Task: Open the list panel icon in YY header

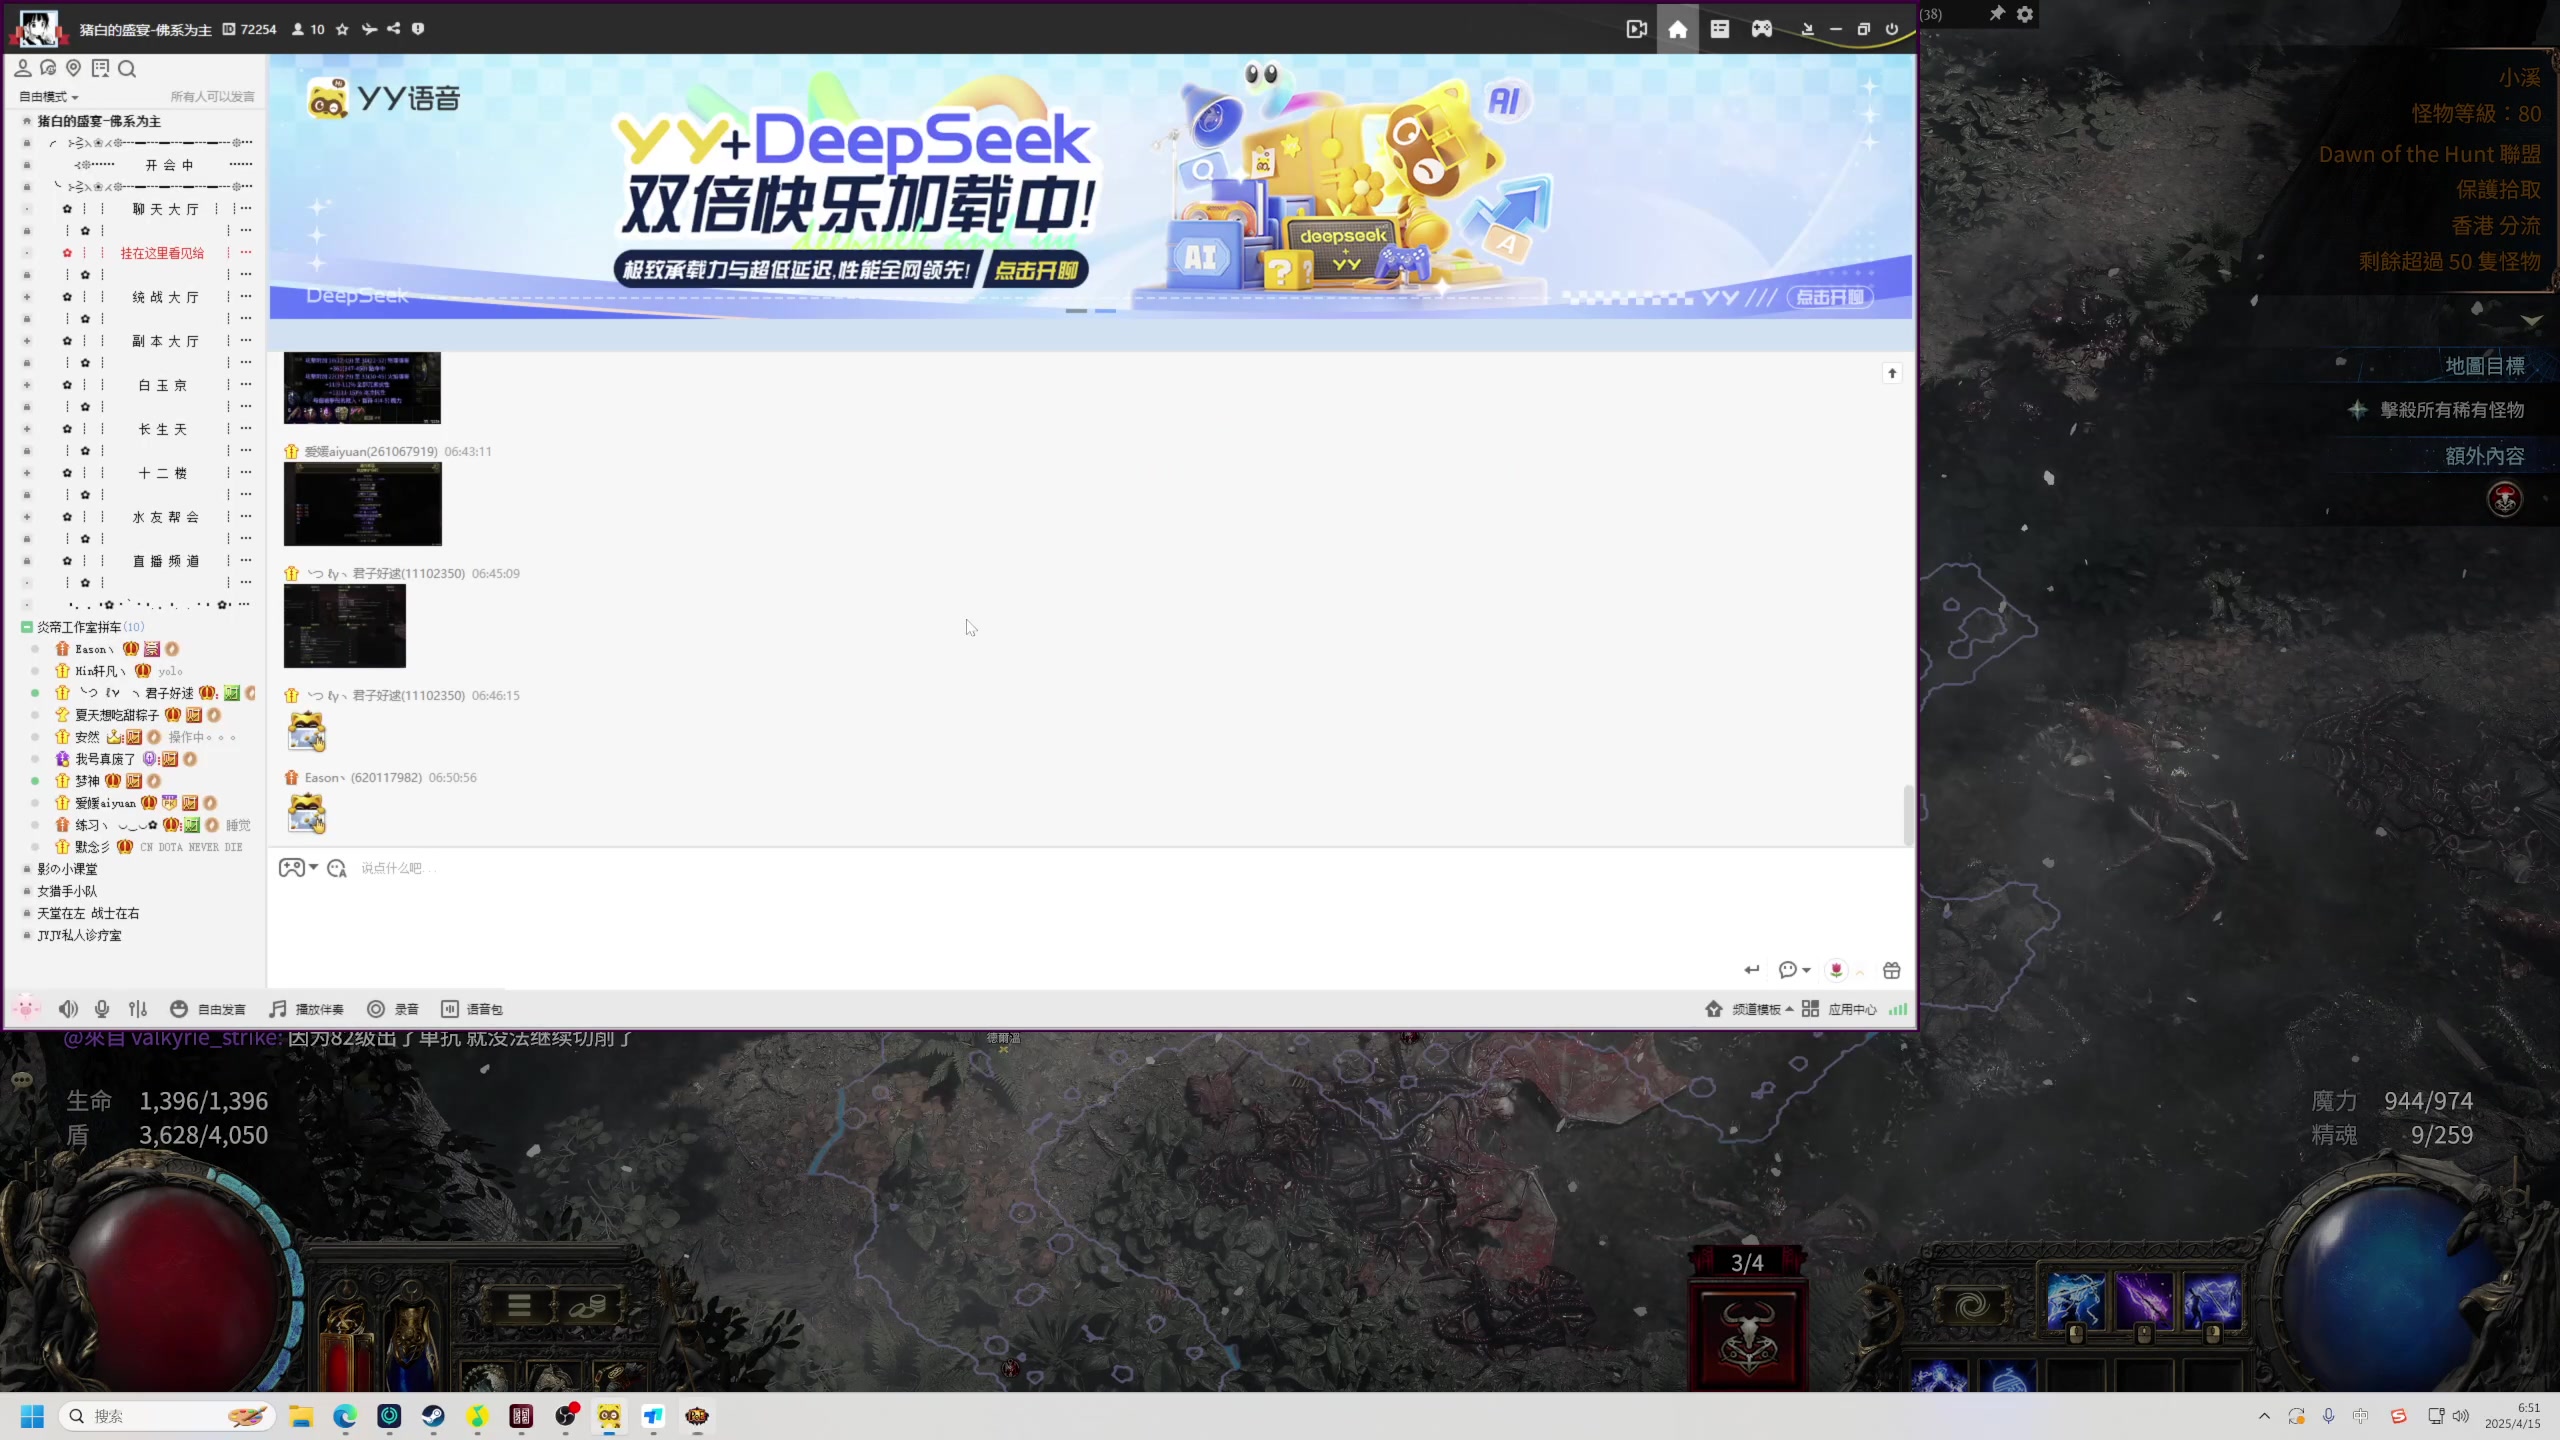Action: click(x=1720, y=29)
